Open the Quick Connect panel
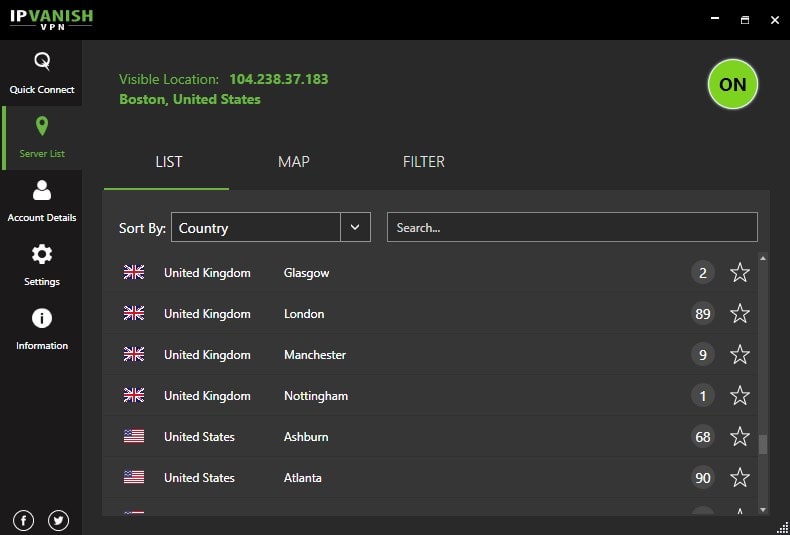Viewport: 790px width, 535px height. (42, 73)
